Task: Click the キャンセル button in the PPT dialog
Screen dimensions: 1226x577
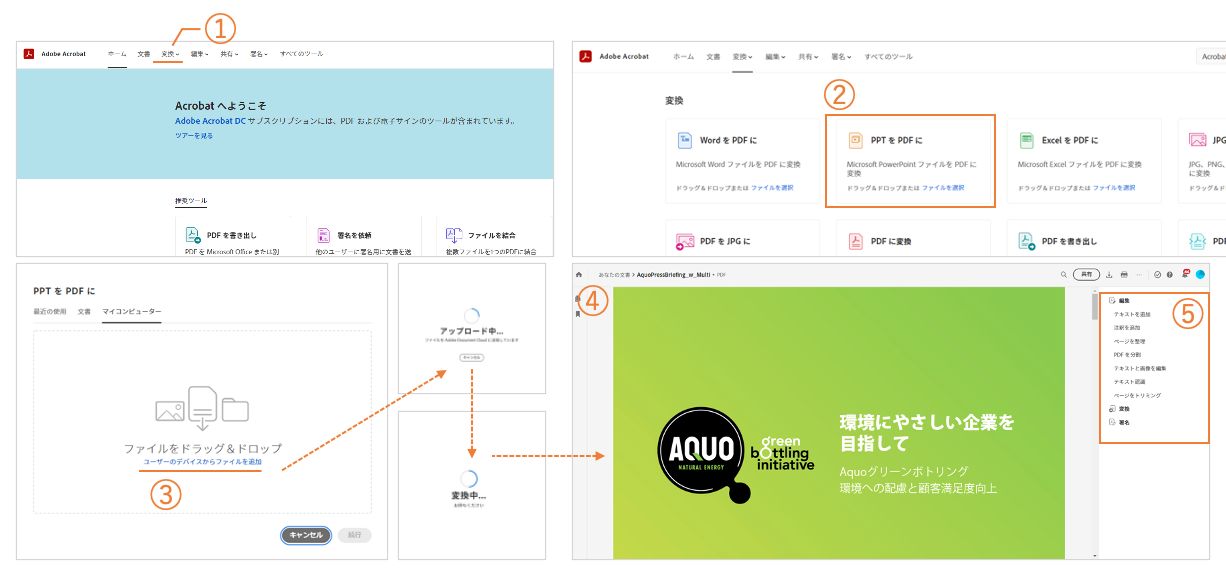Action: [306, 535]
